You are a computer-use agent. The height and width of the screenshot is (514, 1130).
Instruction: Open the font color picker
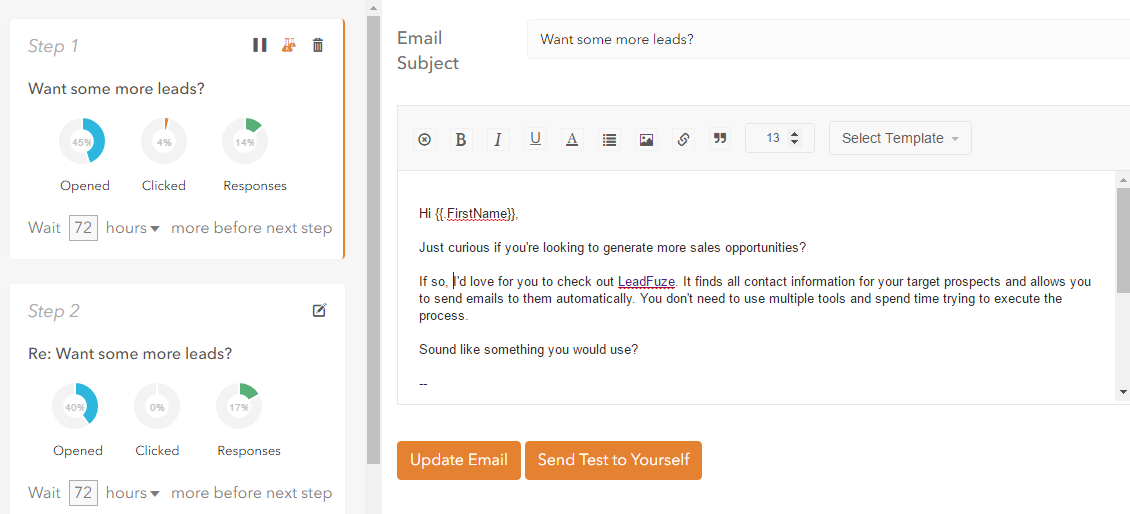[x=572, y=139]
